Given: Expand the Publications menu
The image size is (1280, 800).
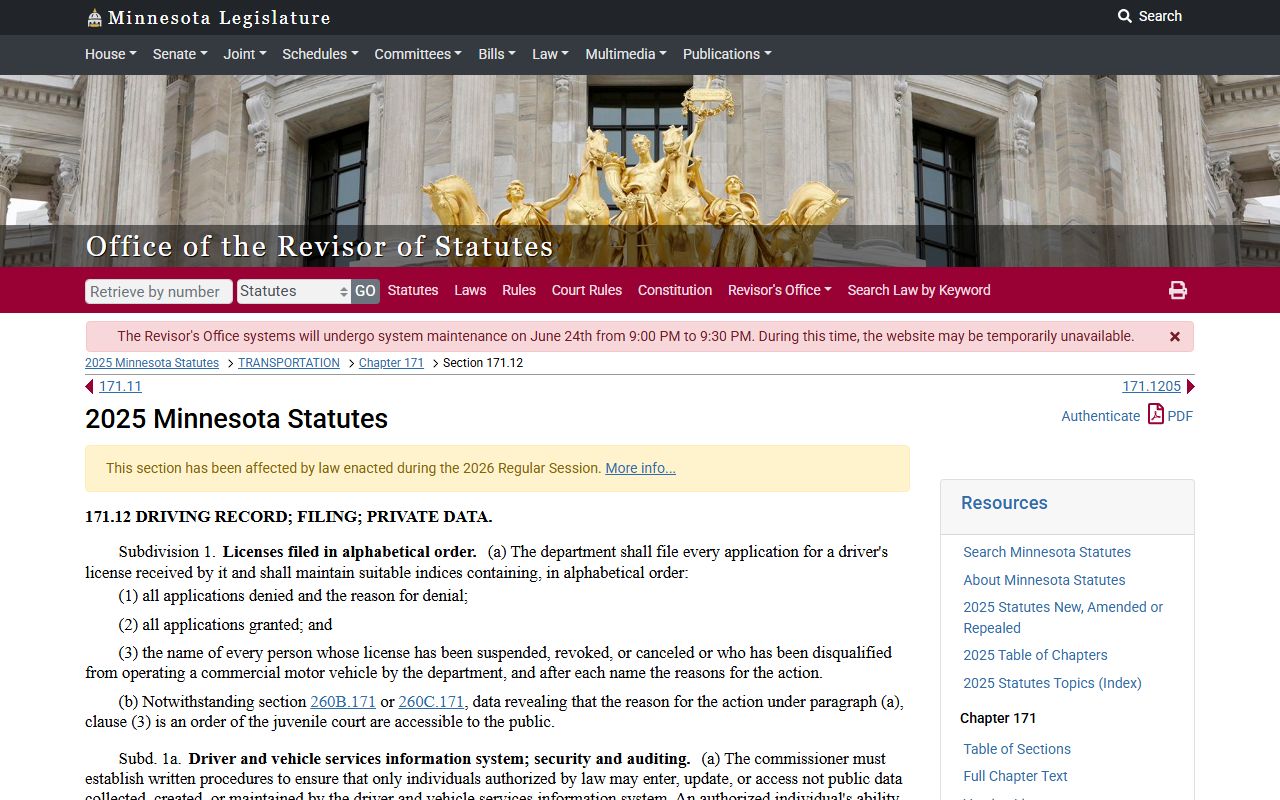Looking at the screenshot, I should click(727, 54).
